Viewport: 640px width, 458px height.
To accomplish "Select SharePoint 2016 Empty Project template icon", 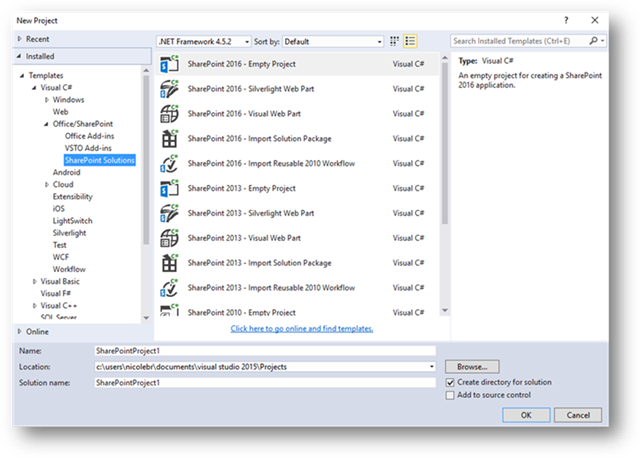I will pyautogui.click(x=169, y=64).
